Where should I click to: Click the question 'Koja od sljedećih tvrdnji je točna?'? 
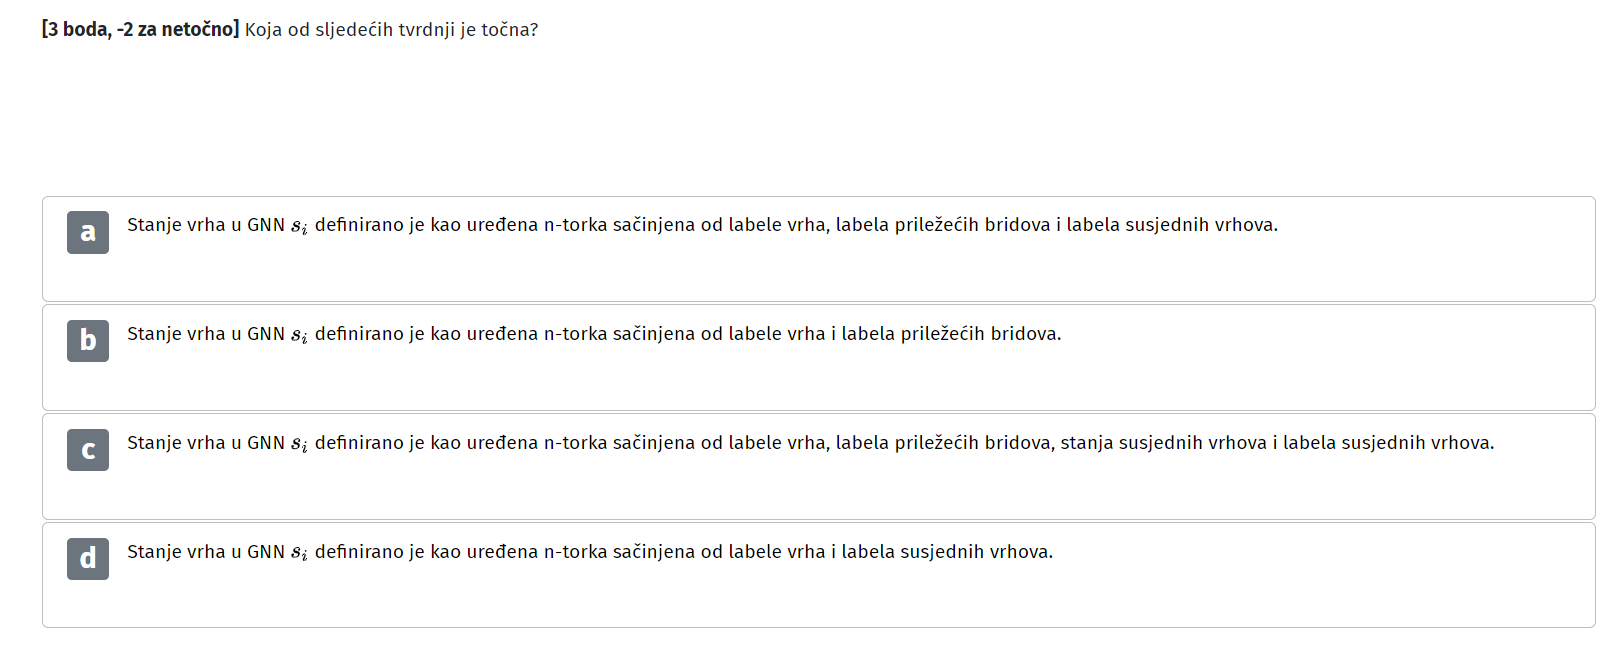tap(391, 30)
